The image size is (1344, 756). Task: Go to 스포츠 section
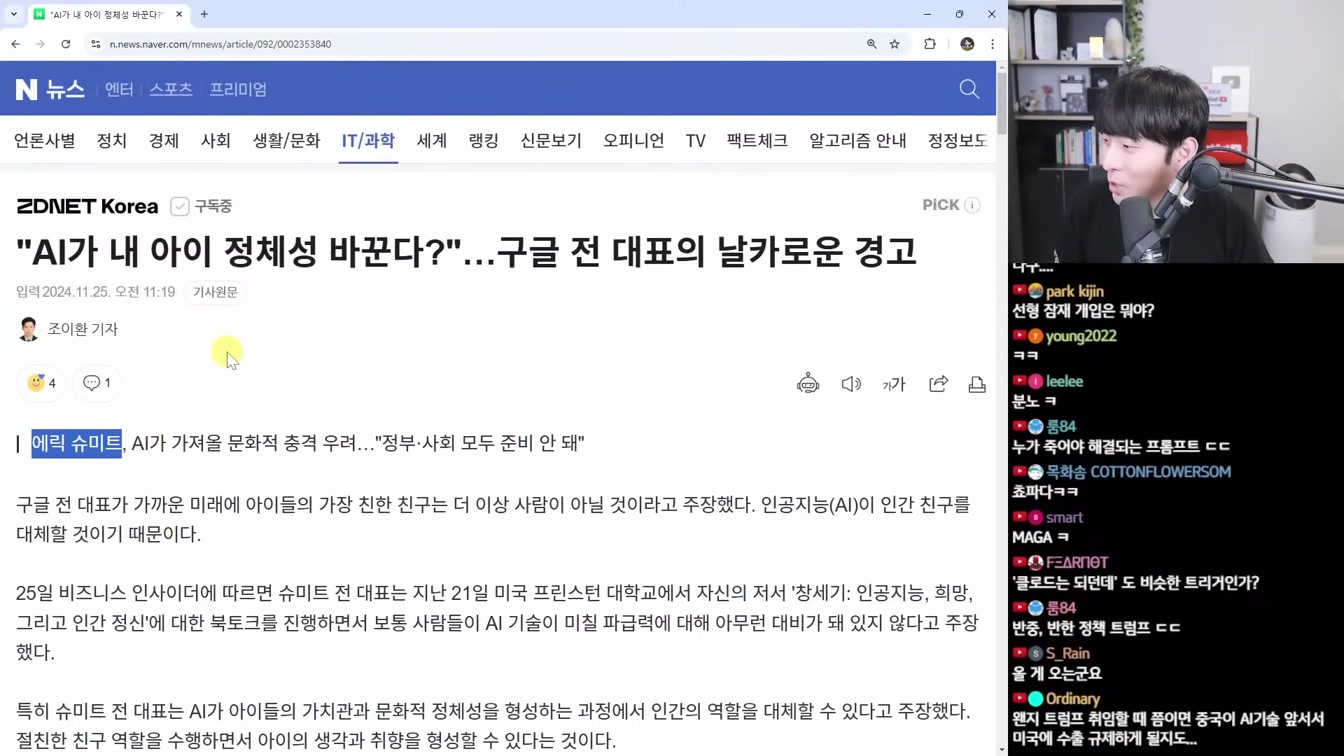pyautogui.click(x=171, y=89)
